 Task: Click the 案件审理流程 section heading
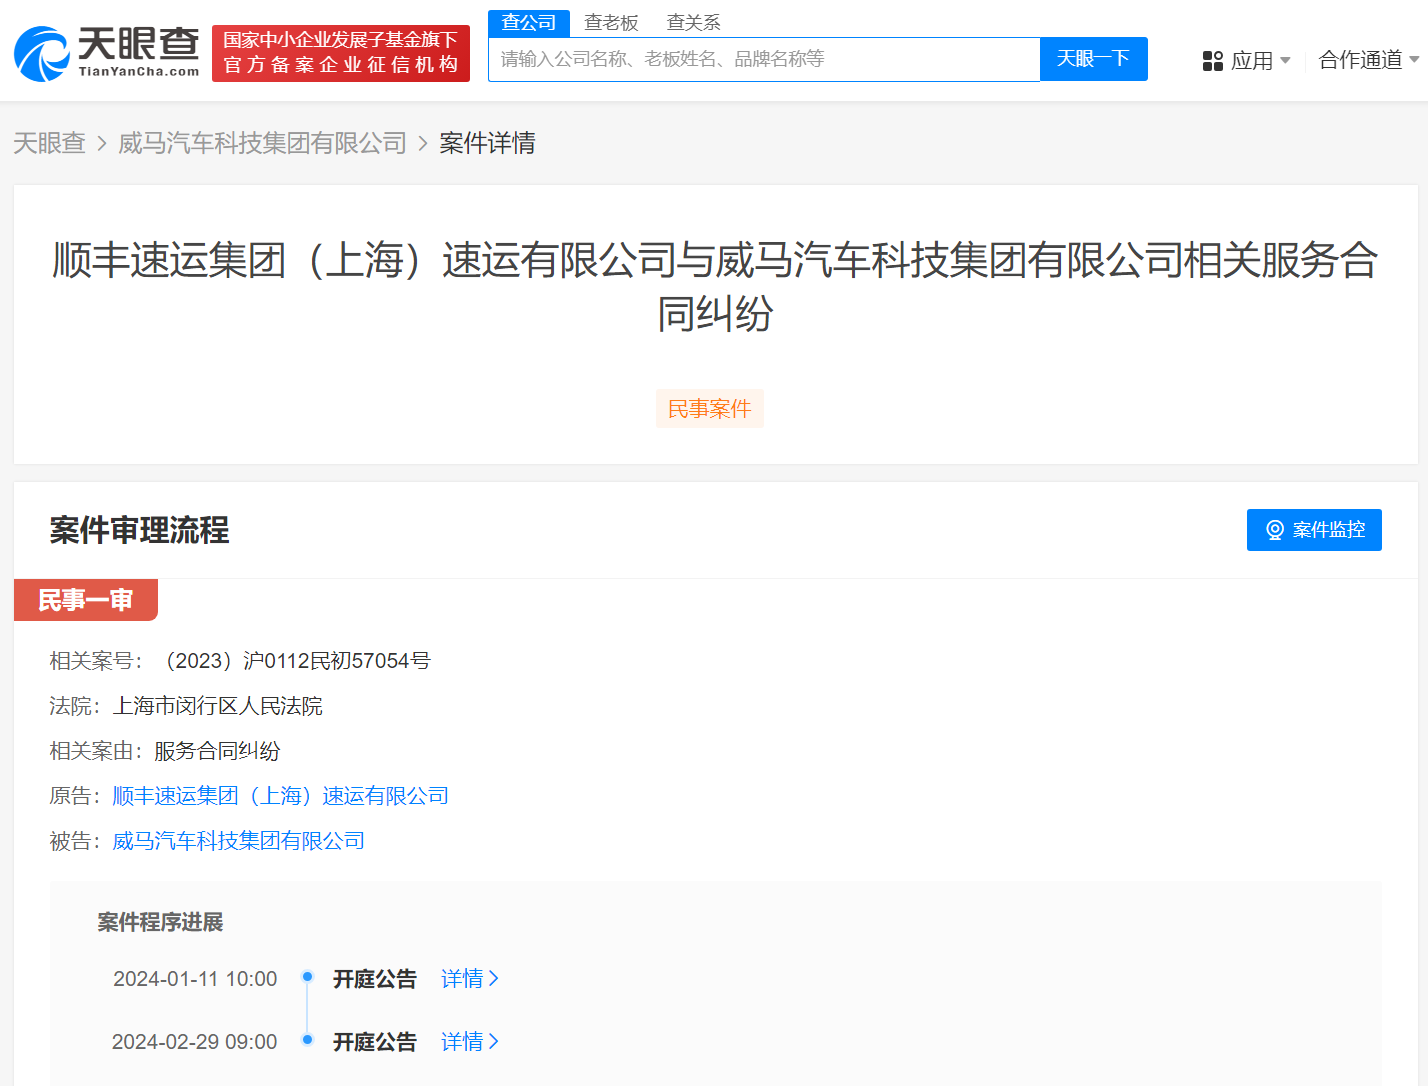tap(140, 530)
